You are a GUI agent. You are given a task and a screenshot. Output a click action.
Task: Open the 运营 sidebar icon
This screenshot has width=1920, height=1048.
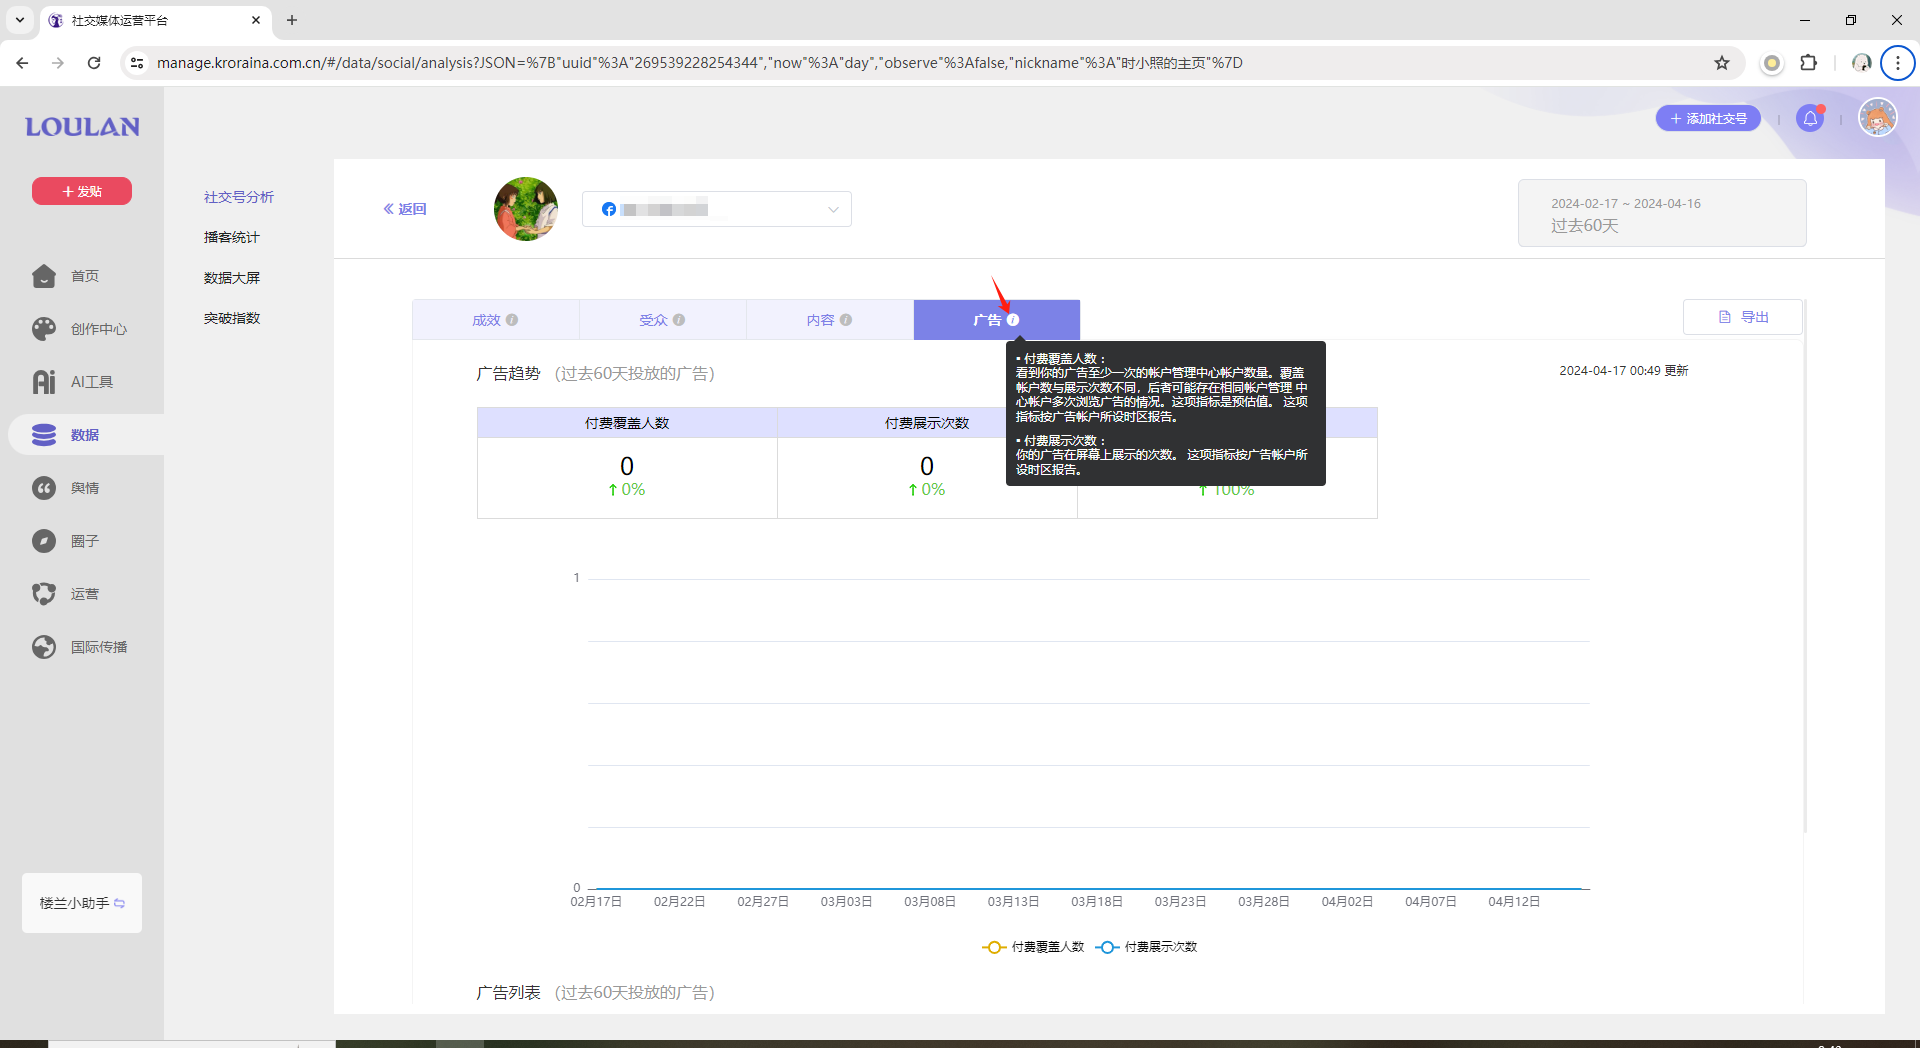coord(44,594)
